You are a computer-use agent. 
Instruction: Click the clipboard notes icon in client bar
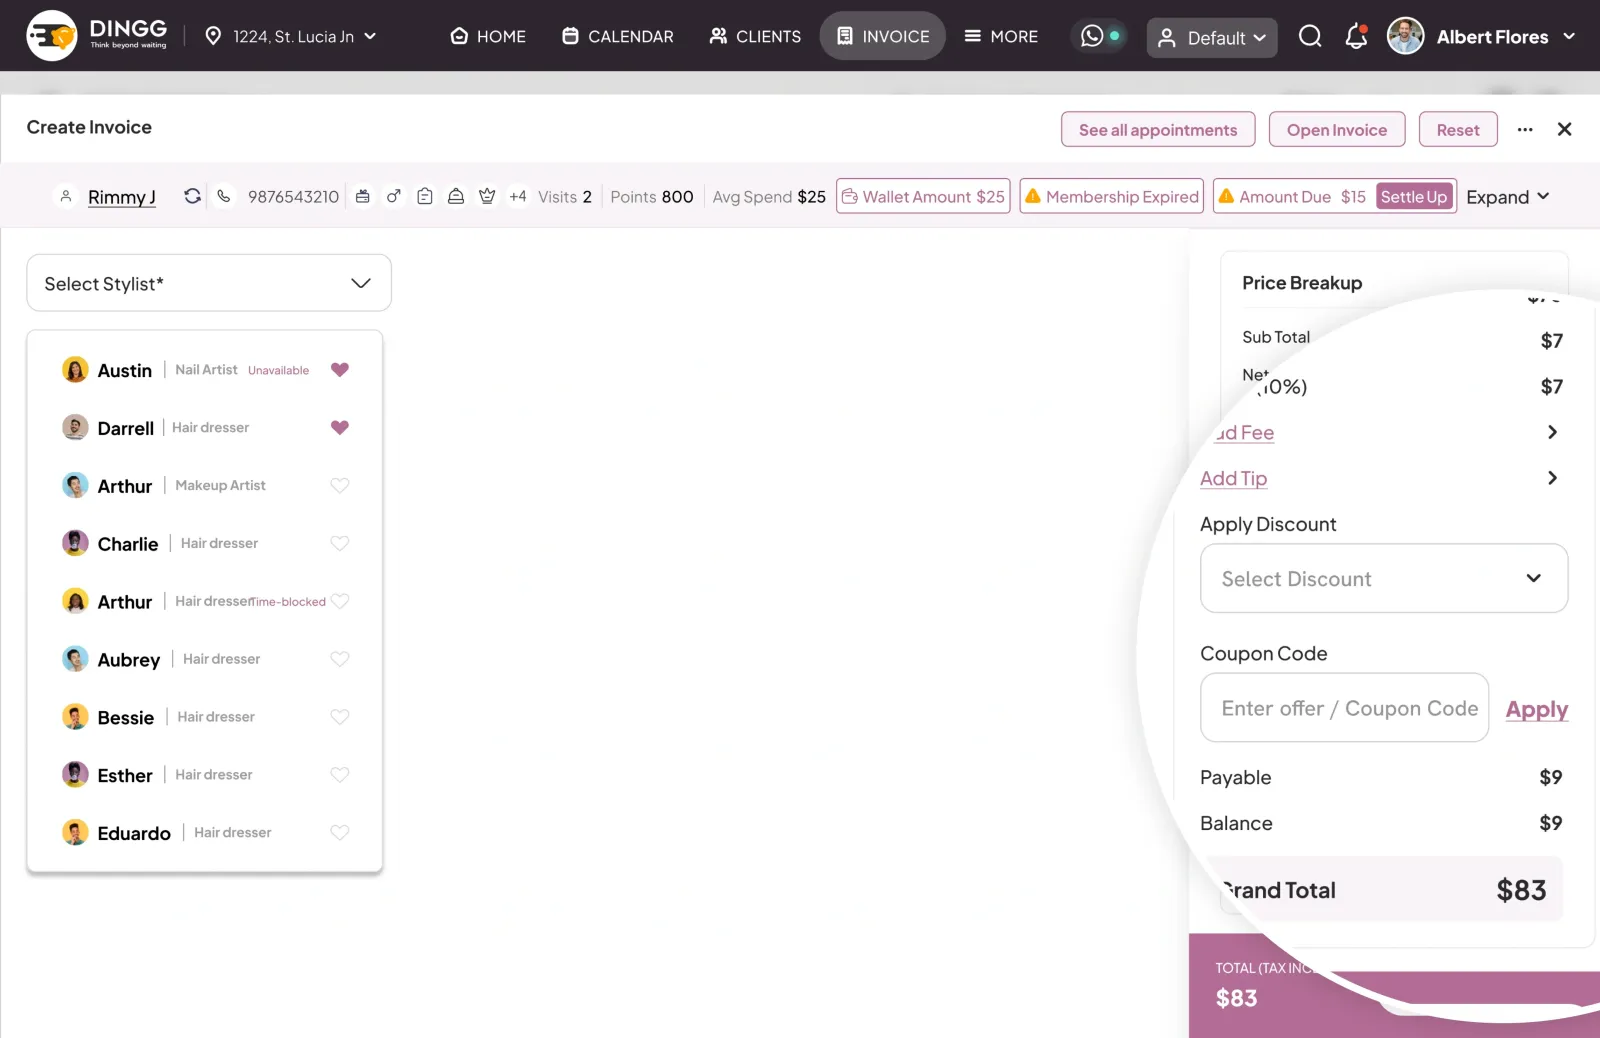click(425, 196)
